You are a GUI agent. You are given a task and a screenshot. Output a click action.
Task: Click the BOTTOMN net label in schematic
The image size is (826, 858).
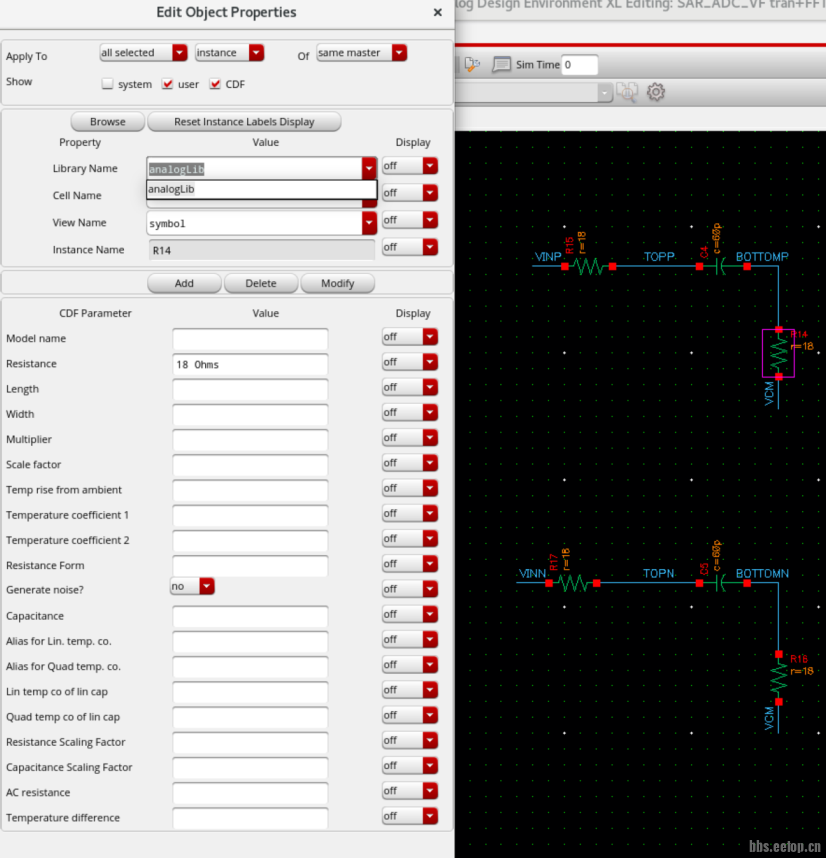(762, 573)
